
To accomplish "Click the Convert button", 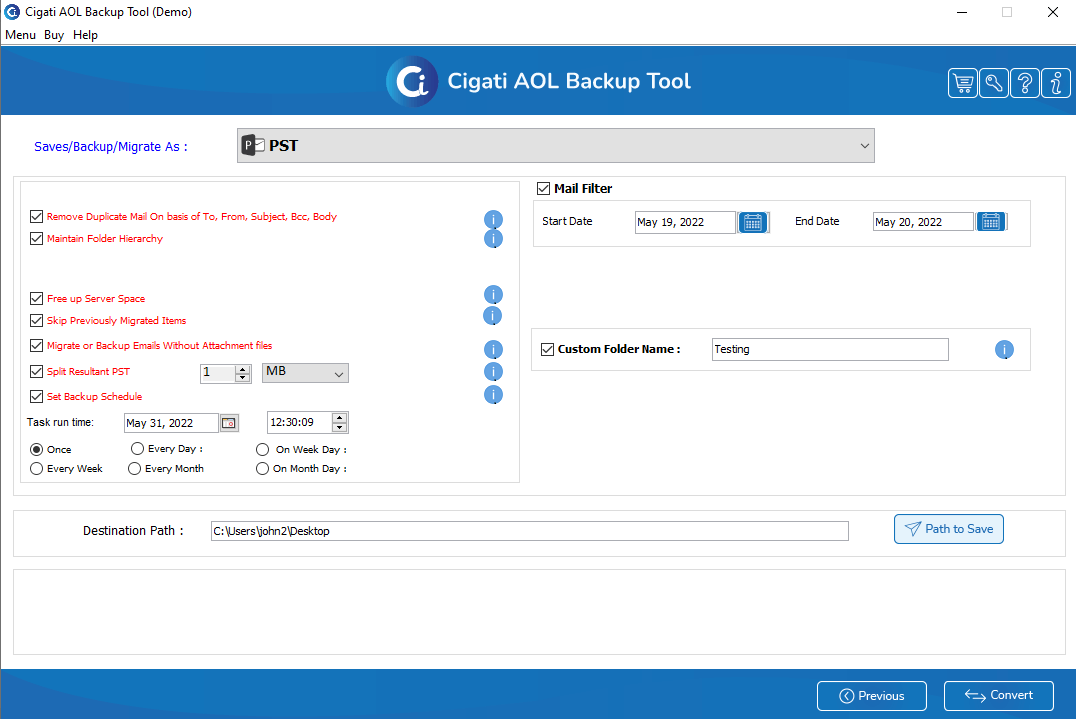I will pyautogui.click(x=998, y=696).
